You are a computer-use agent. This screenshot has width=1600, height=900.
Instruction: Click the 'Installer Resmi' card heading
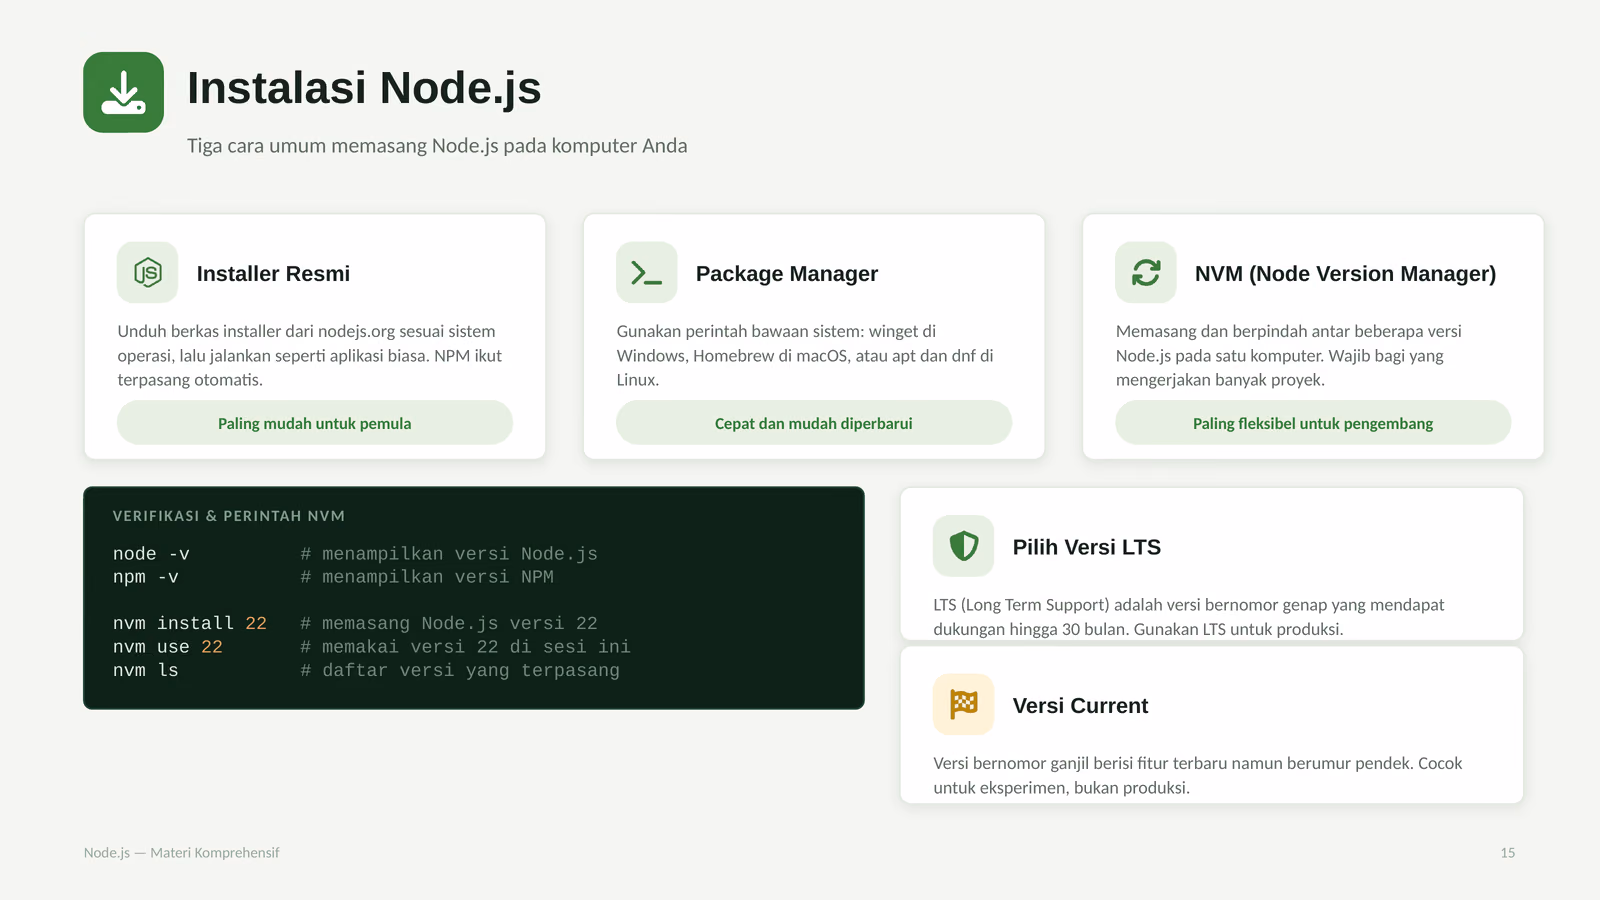(273, 274)
